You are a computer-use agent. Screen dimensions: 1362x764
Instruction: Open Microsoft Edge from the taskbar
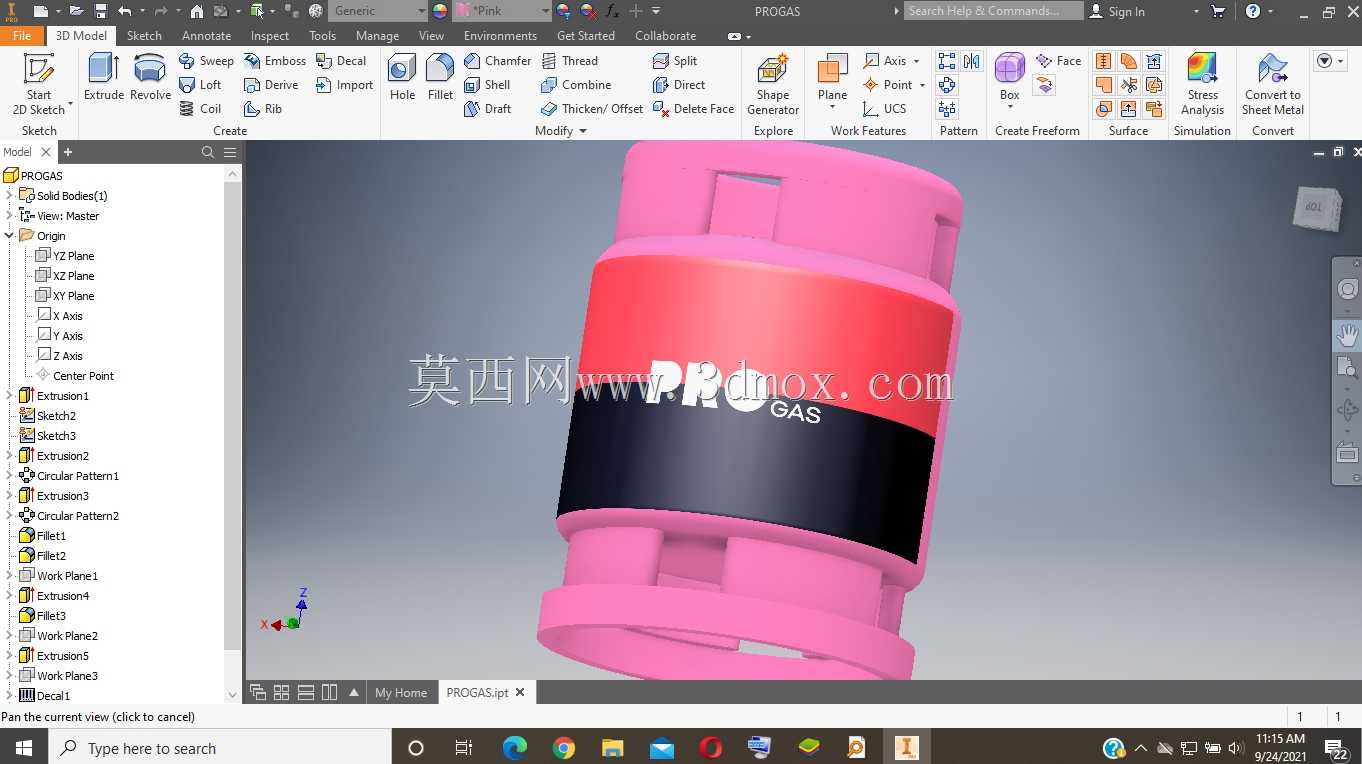pos(515,748)
